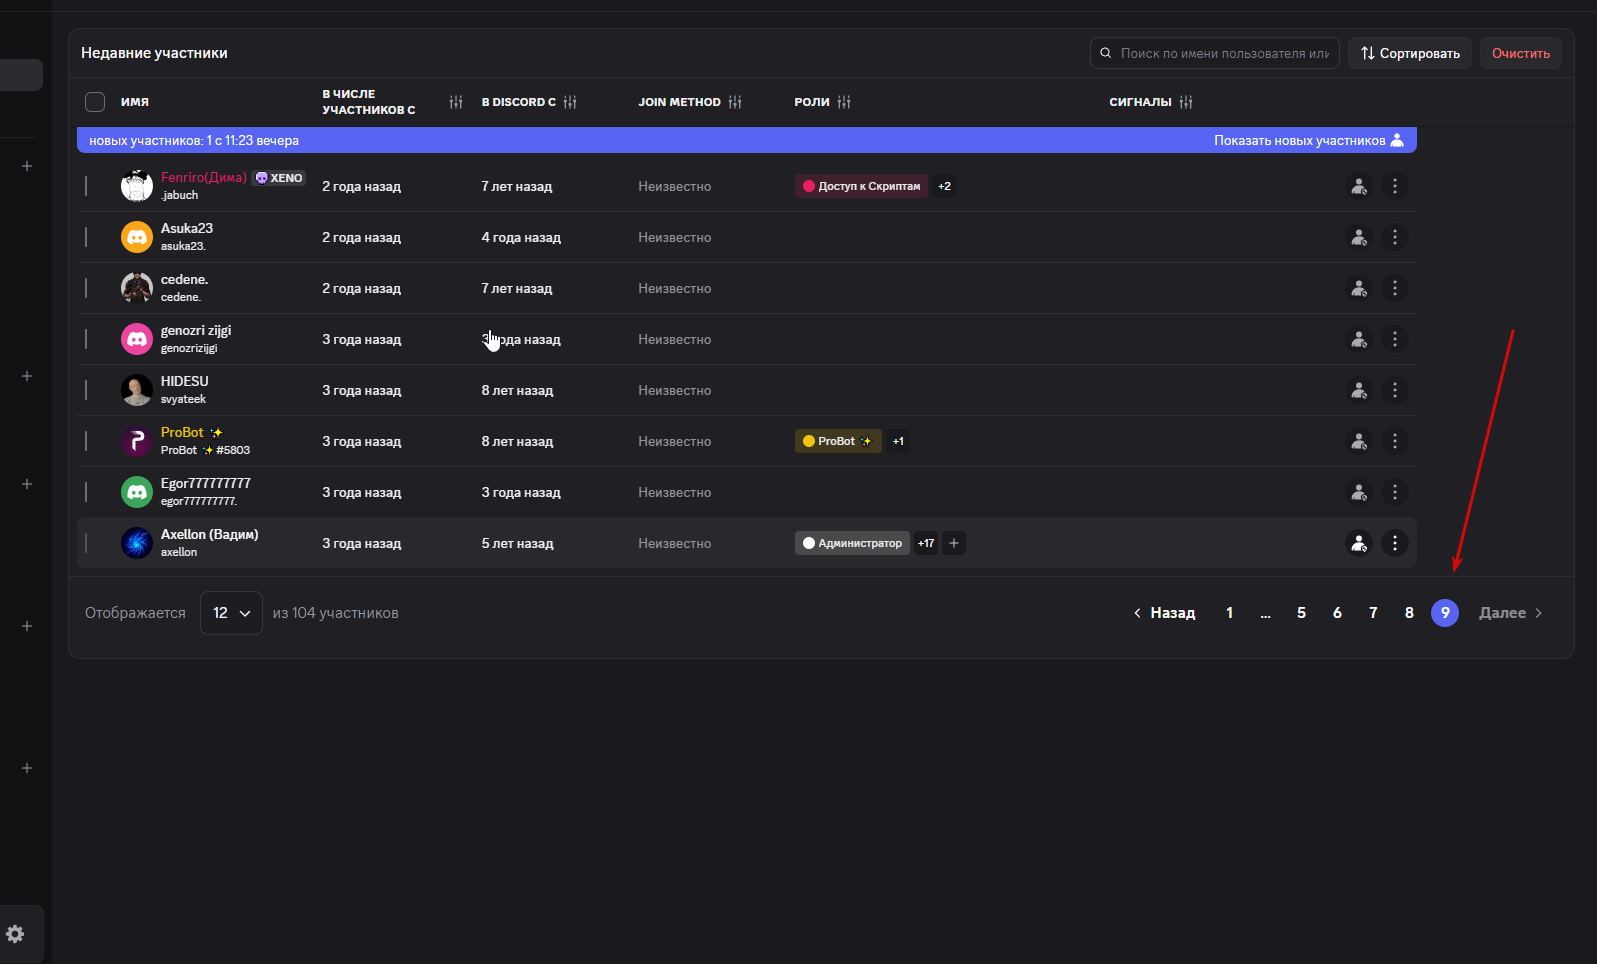Click filter icon beside 'Join Method'
This screenshot has width=1597, height=964.
pyautogui.click(x=735, y=102)
